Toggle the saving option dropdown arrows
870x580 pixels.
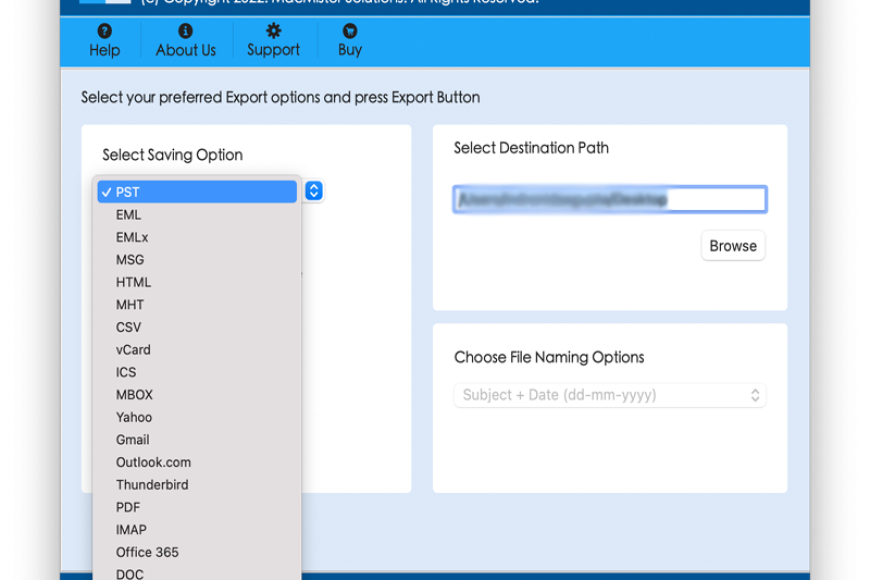pyautogui.click(x=313, y=191)
